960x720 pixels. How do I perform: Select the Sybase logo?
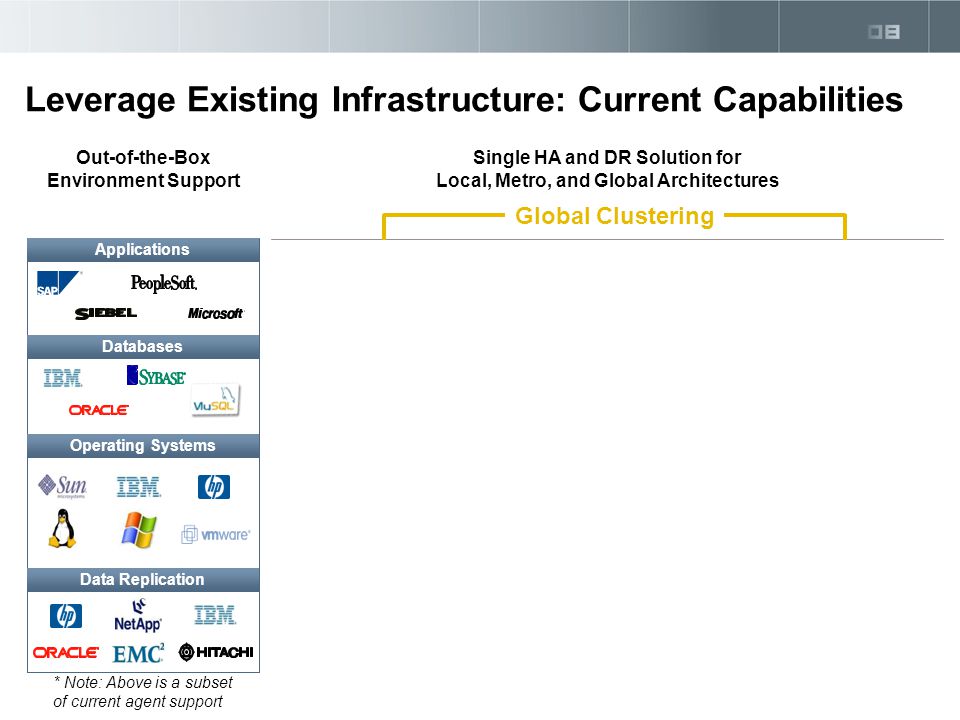[156, 375]
